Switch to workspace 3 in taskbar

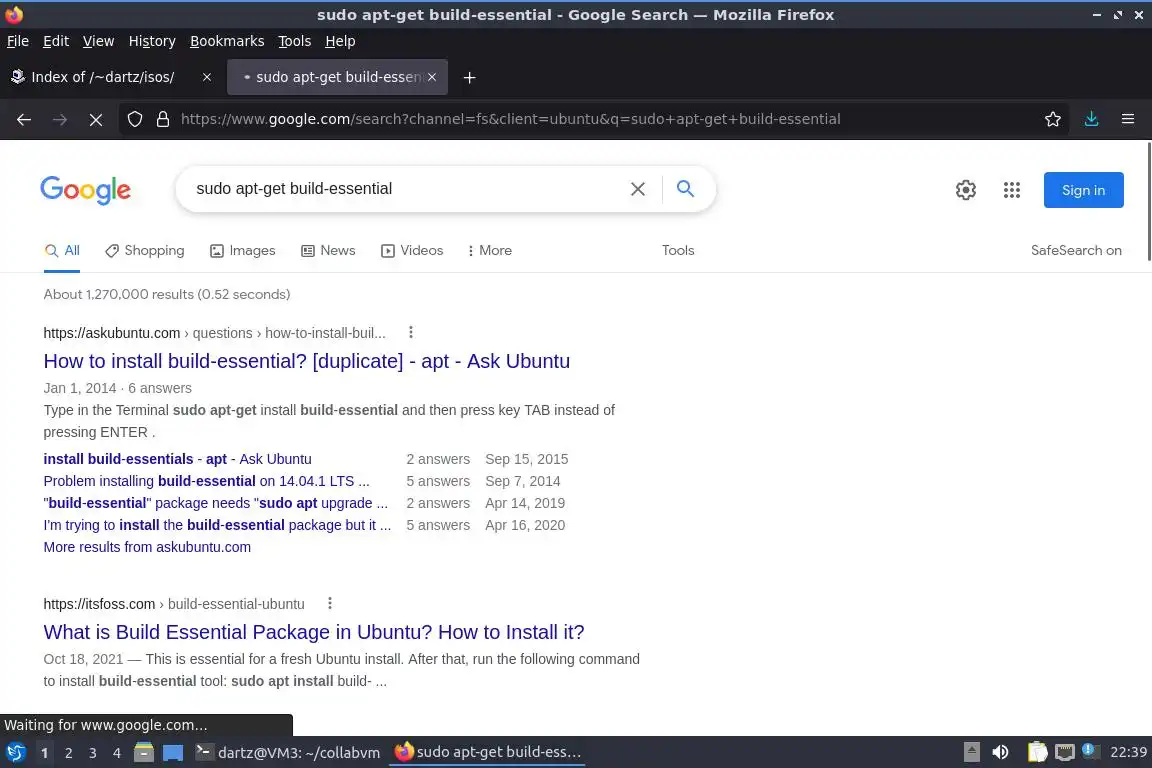93,753
